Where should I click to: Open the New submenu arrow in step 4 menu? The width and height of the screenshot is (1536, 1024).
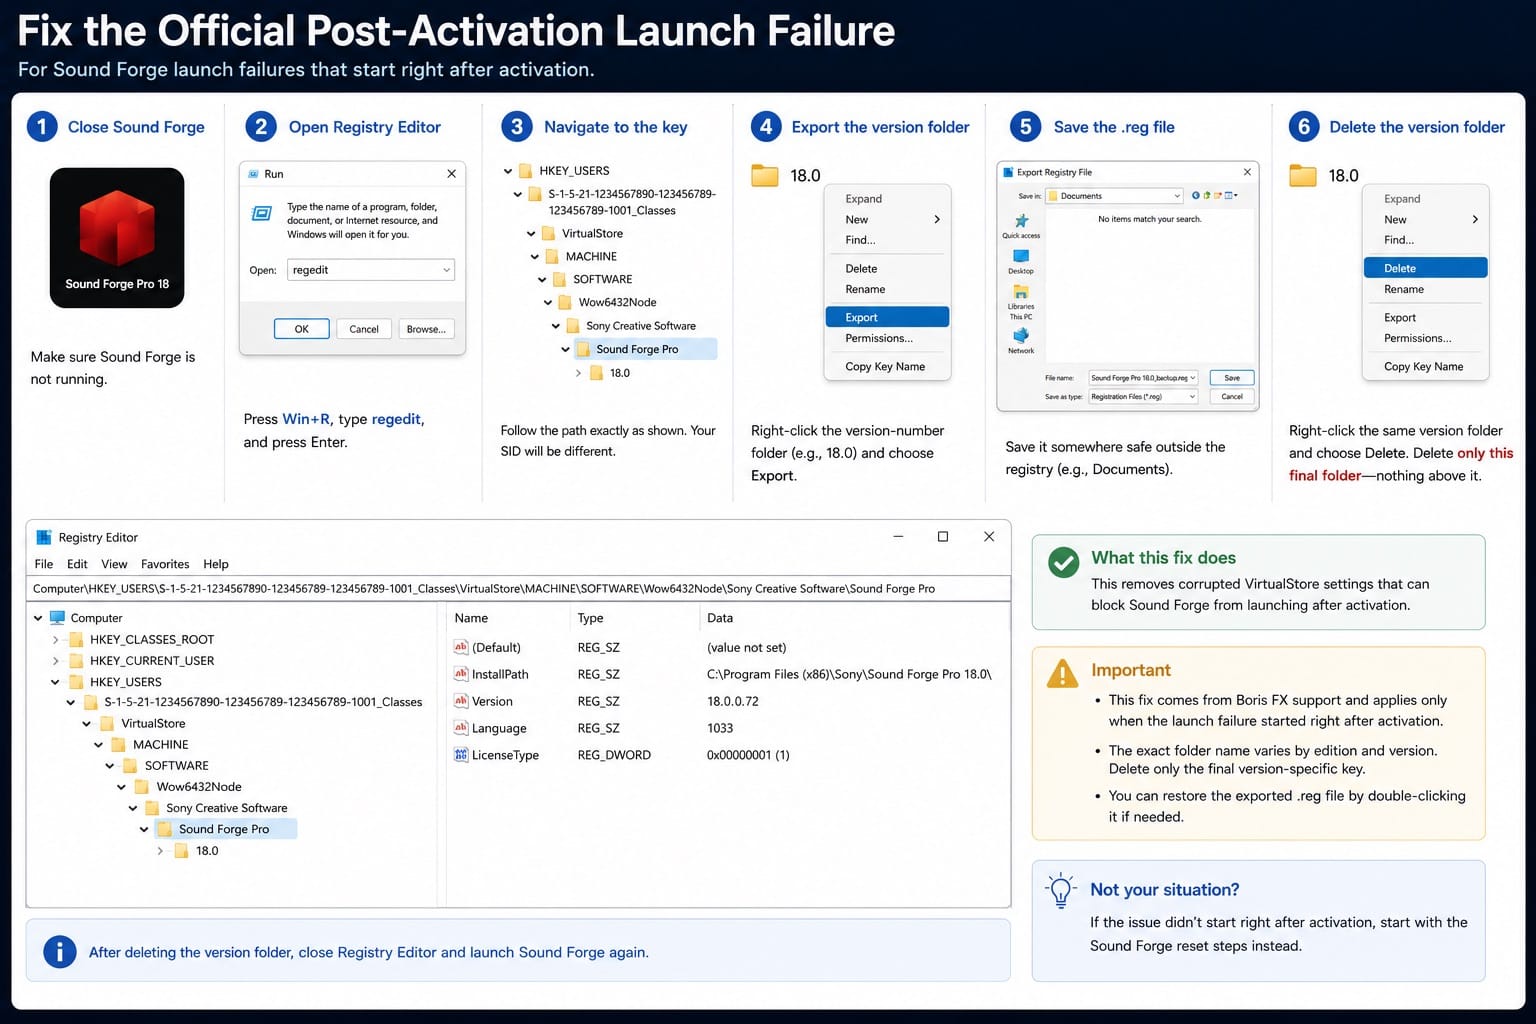coord(937,219)
